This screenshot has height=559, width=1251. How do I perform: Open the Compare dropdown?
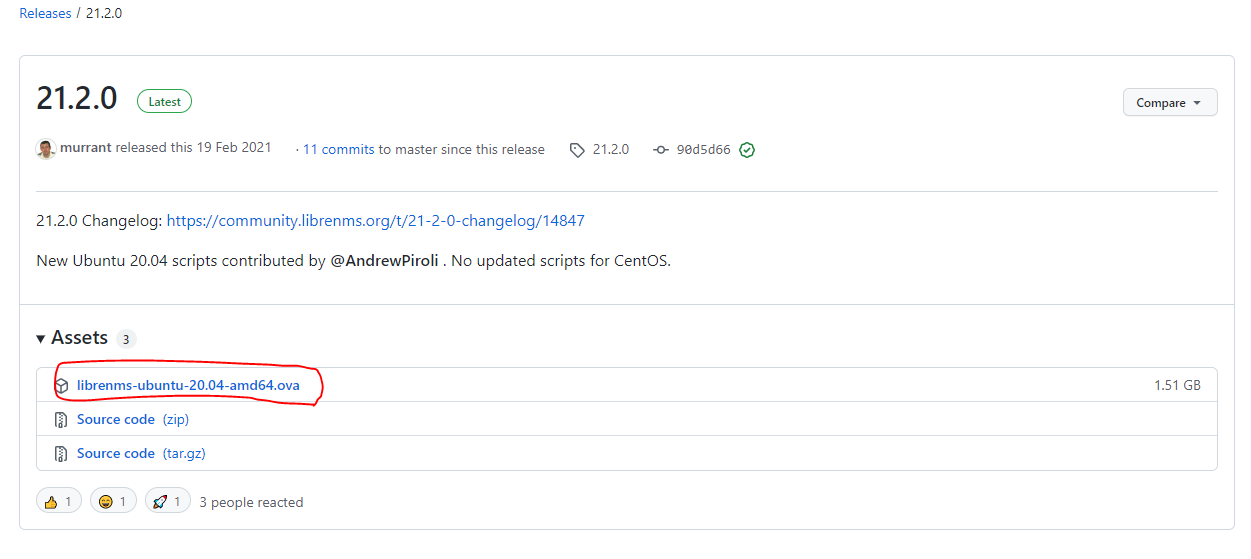pos(1170,102)
